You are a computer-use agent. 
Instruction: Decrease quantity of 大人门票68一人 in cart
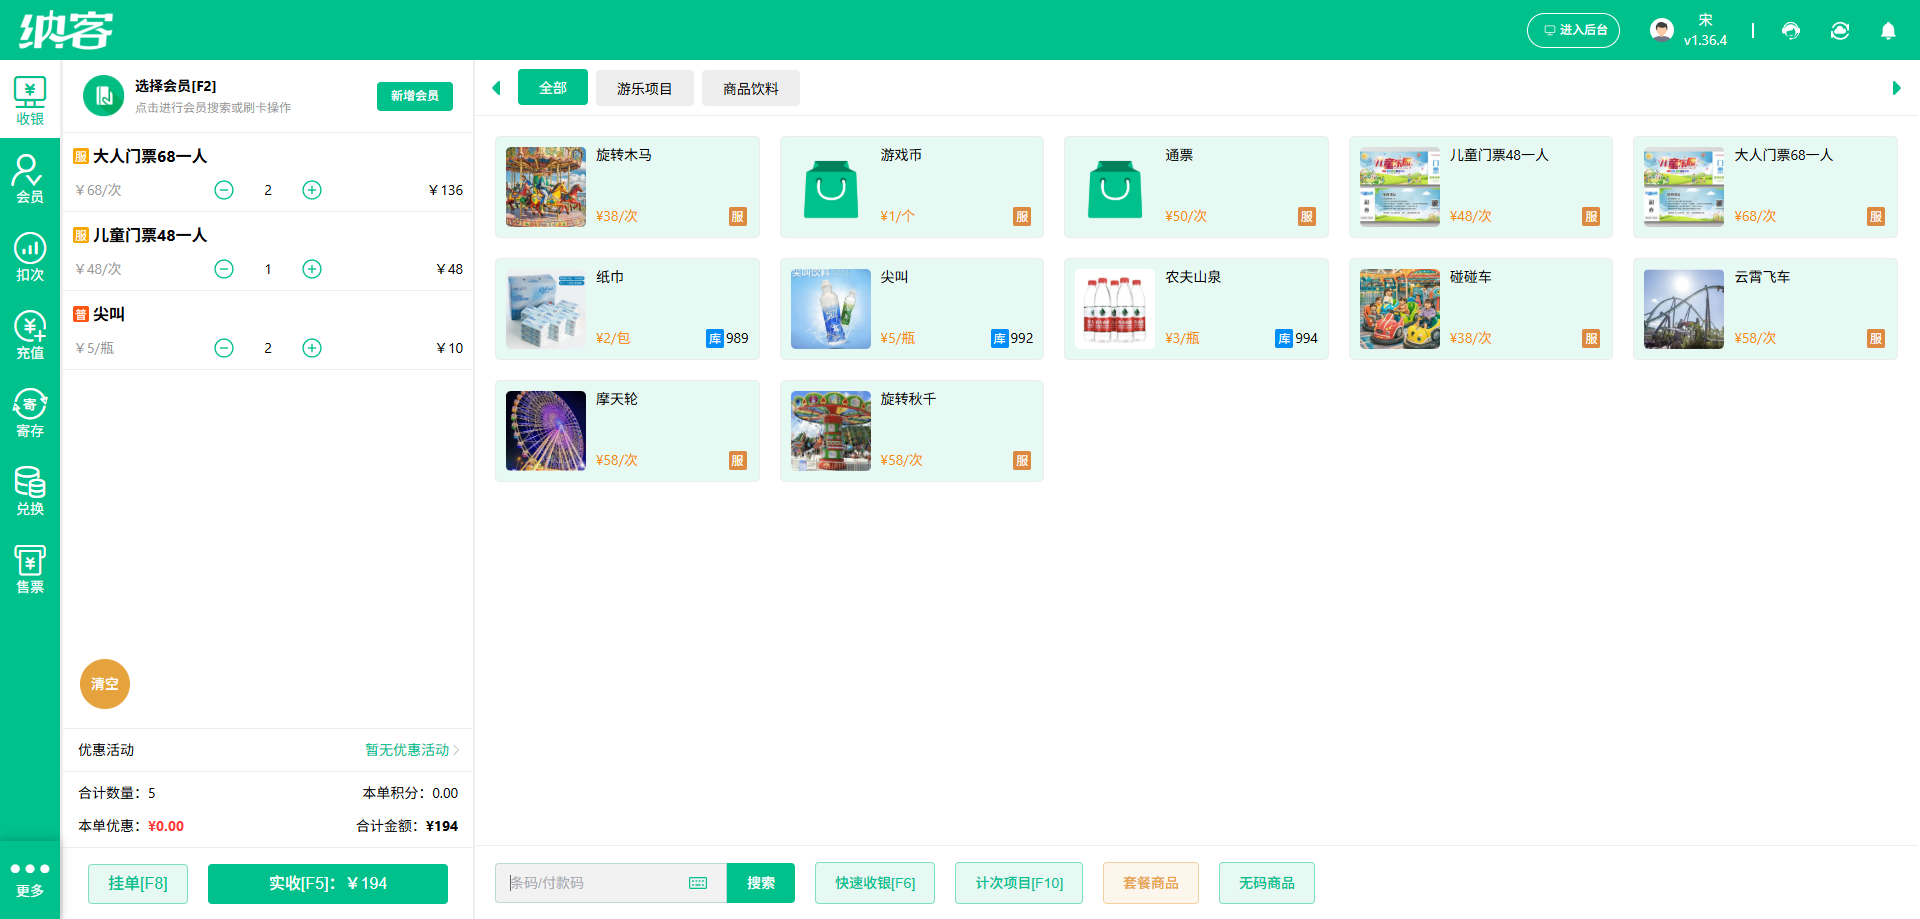point(224,190)
